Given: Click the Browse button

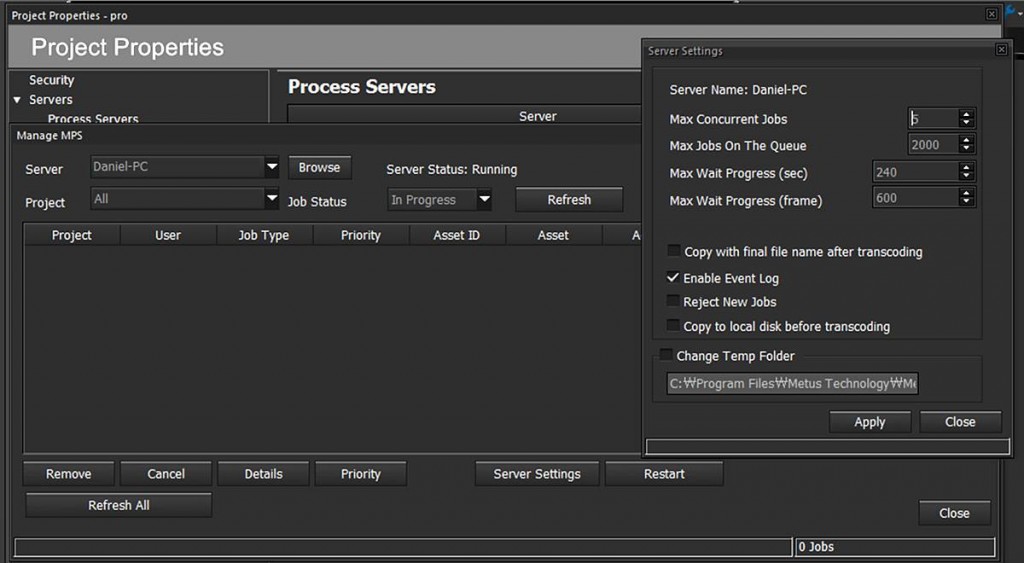Looking at the screenshot, I should (x=319, y=167).
